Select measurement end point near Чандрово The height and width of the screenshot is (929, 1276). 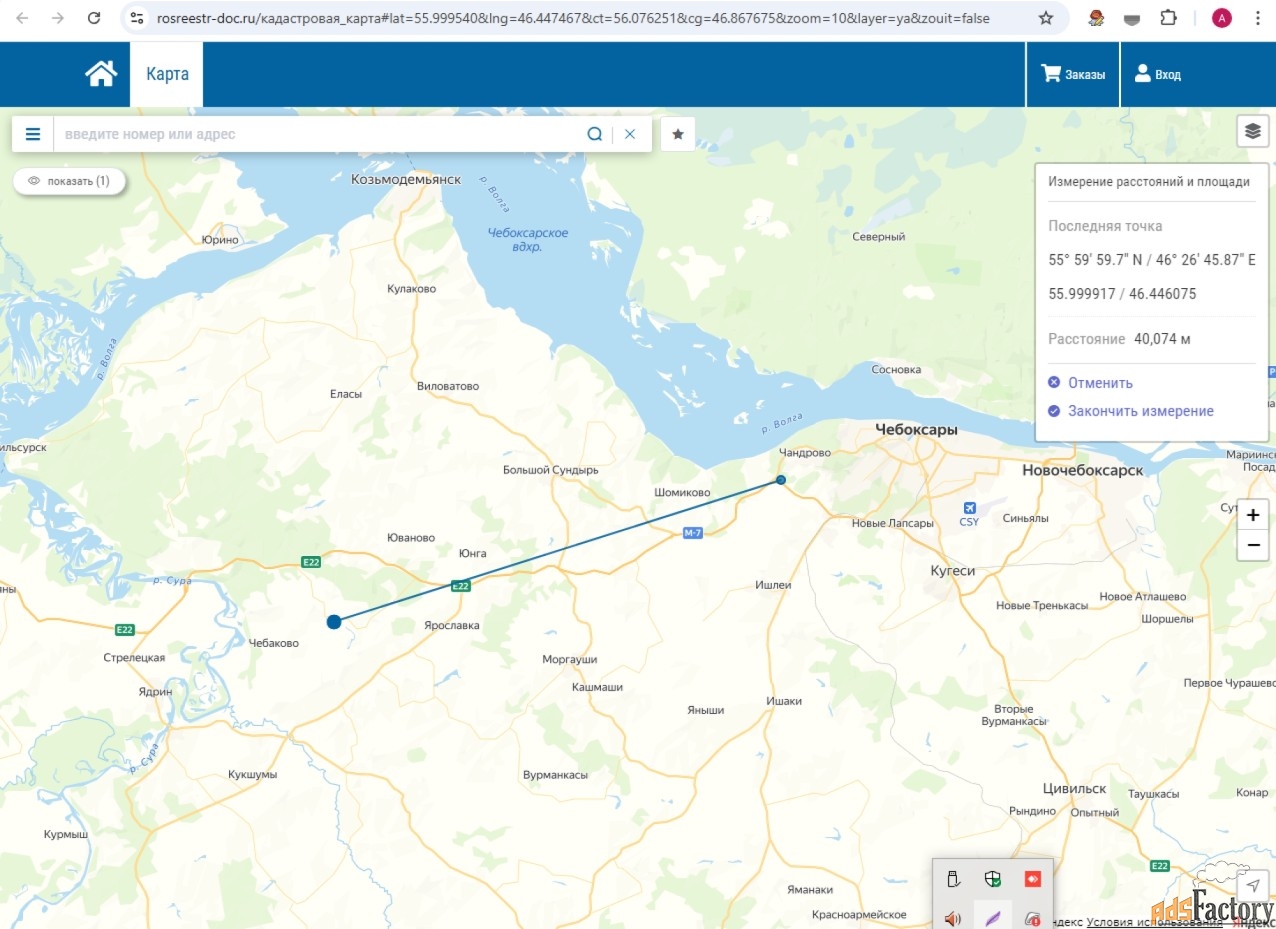781,480
